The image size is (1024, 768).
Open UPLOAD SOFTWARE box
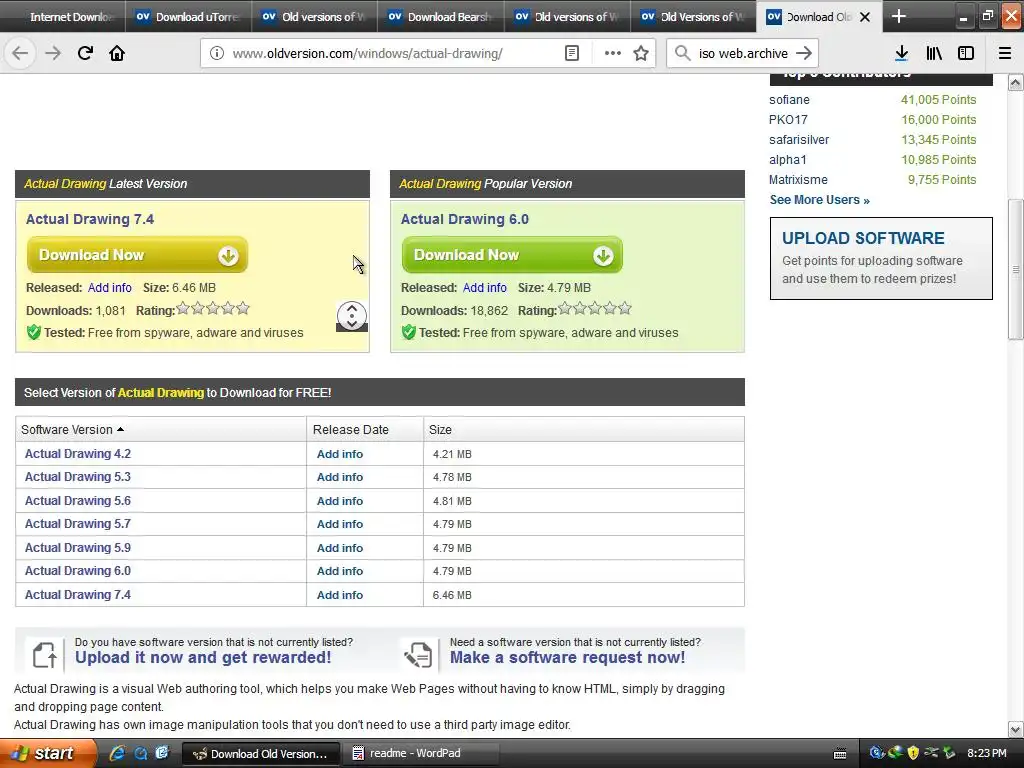tap(881, 259)
